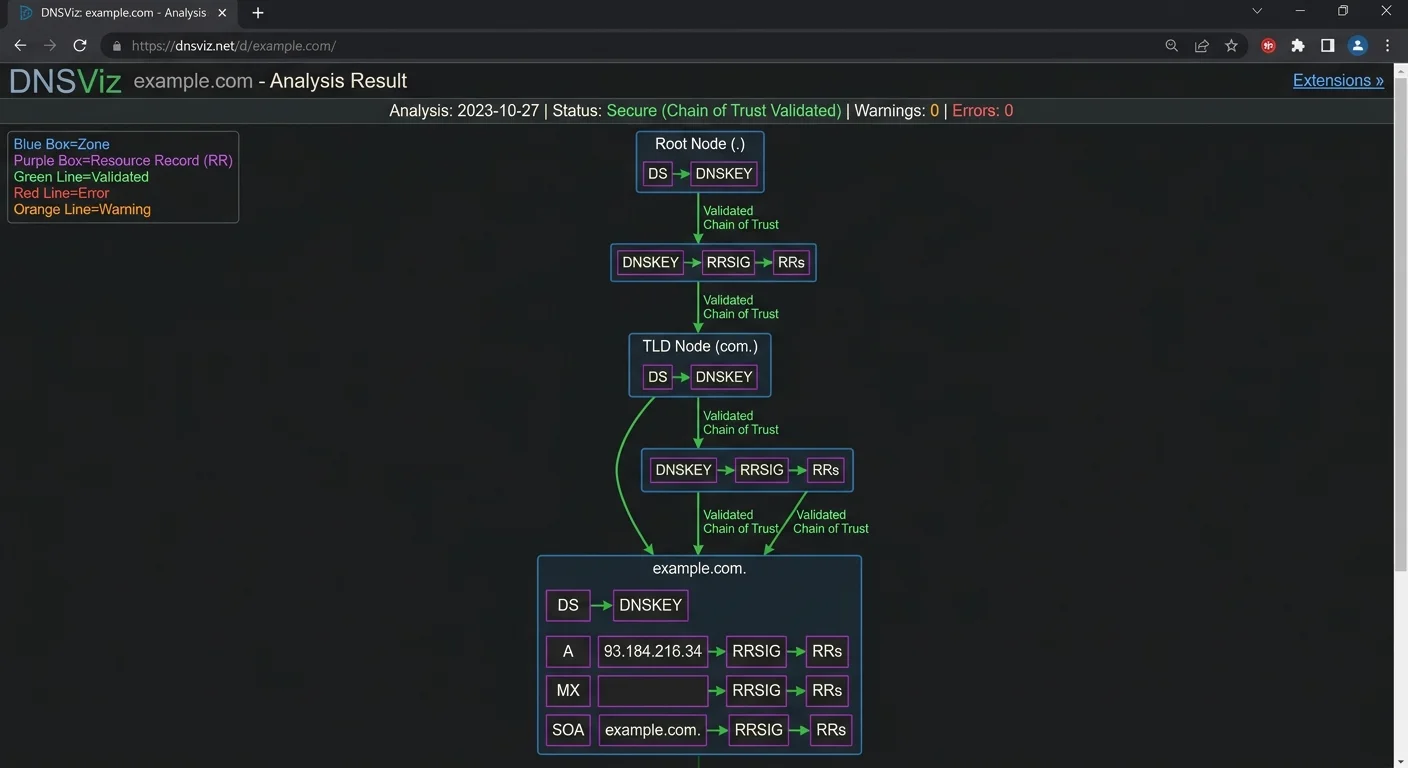Close the DNSViz example.com tab
Screen dimensions: 1408x768
point(223,13)
